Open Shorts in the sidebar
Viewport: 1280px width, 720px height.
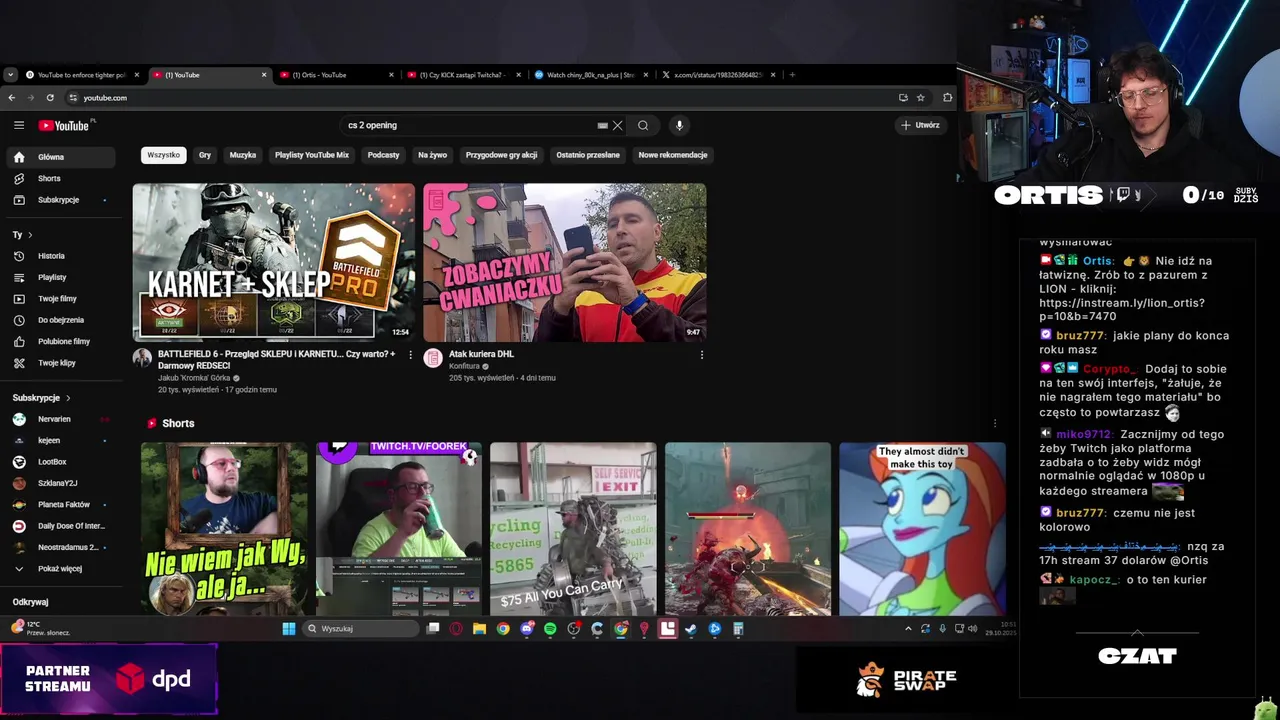tap(60, 178)
